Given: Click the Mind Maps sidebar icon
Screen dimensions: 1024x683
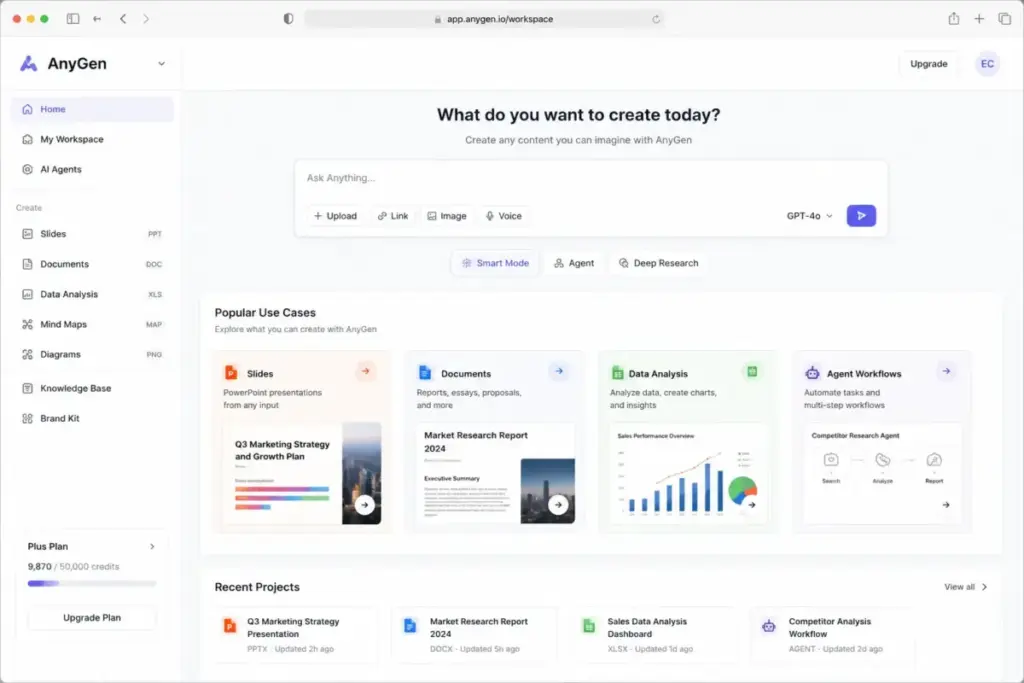Looking at the screenshot, I should pyautogui.click(x=27, y=325).
